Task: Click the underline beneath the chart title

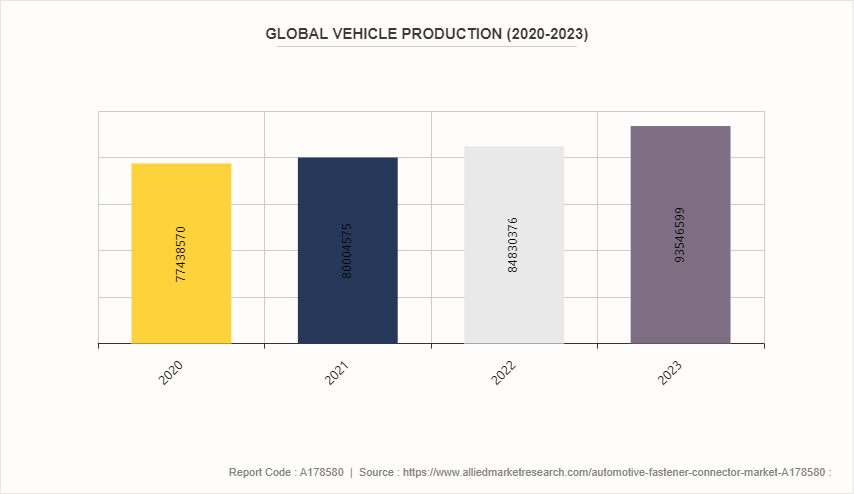Action: 426,47
